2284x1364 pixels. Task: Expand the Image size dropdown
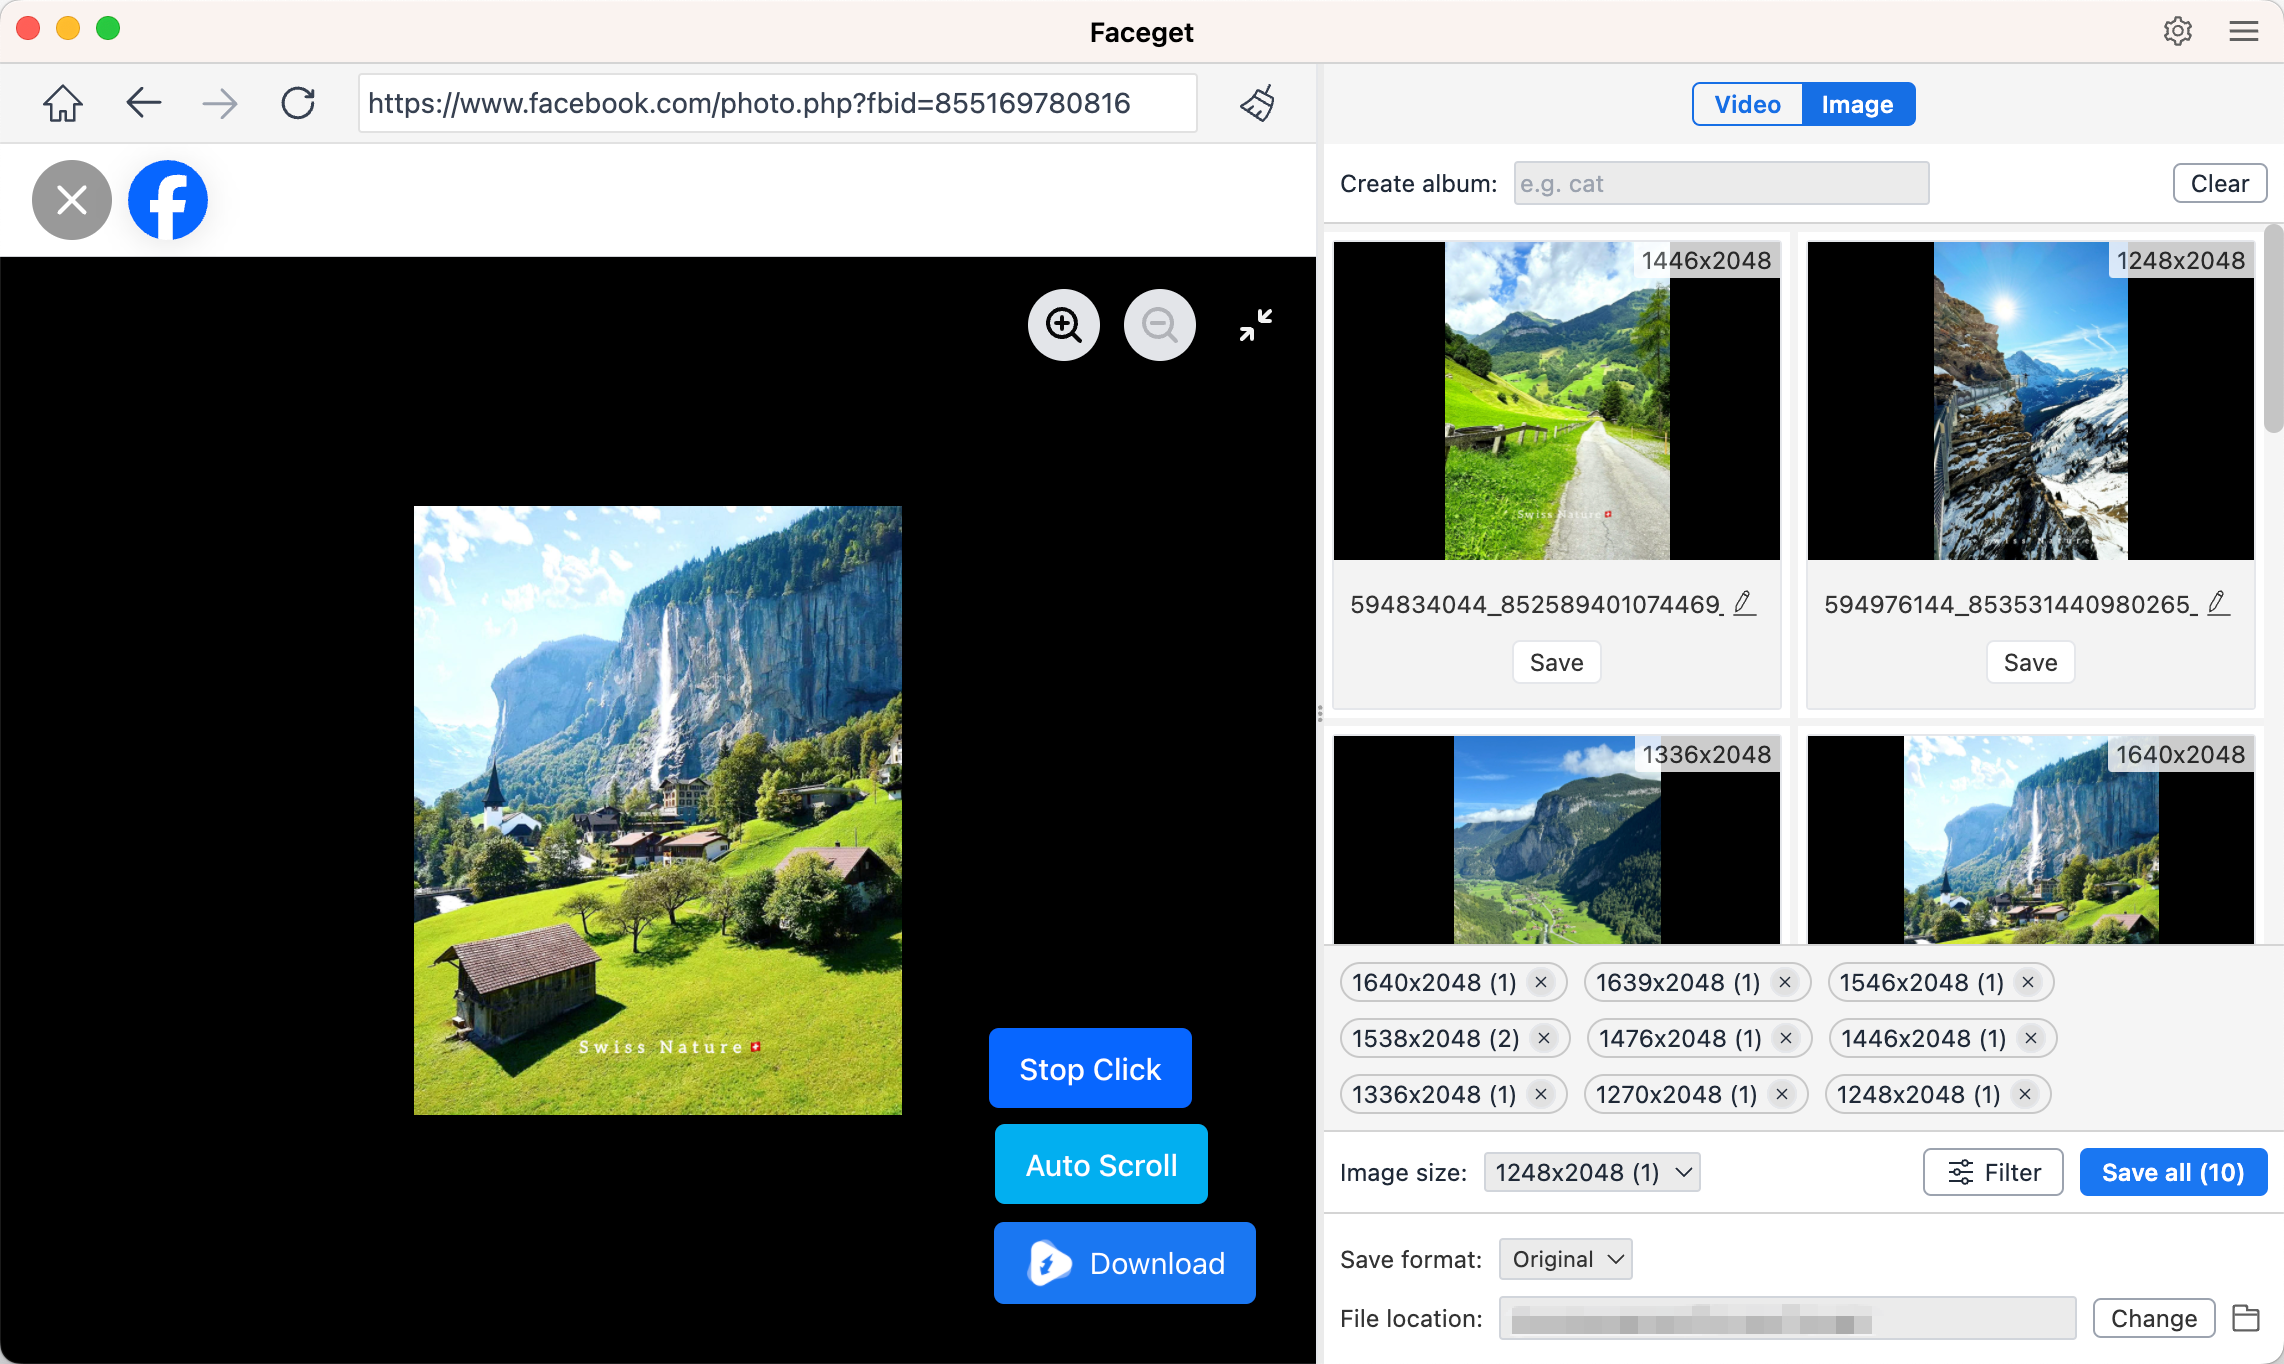click(1592, 1172)
